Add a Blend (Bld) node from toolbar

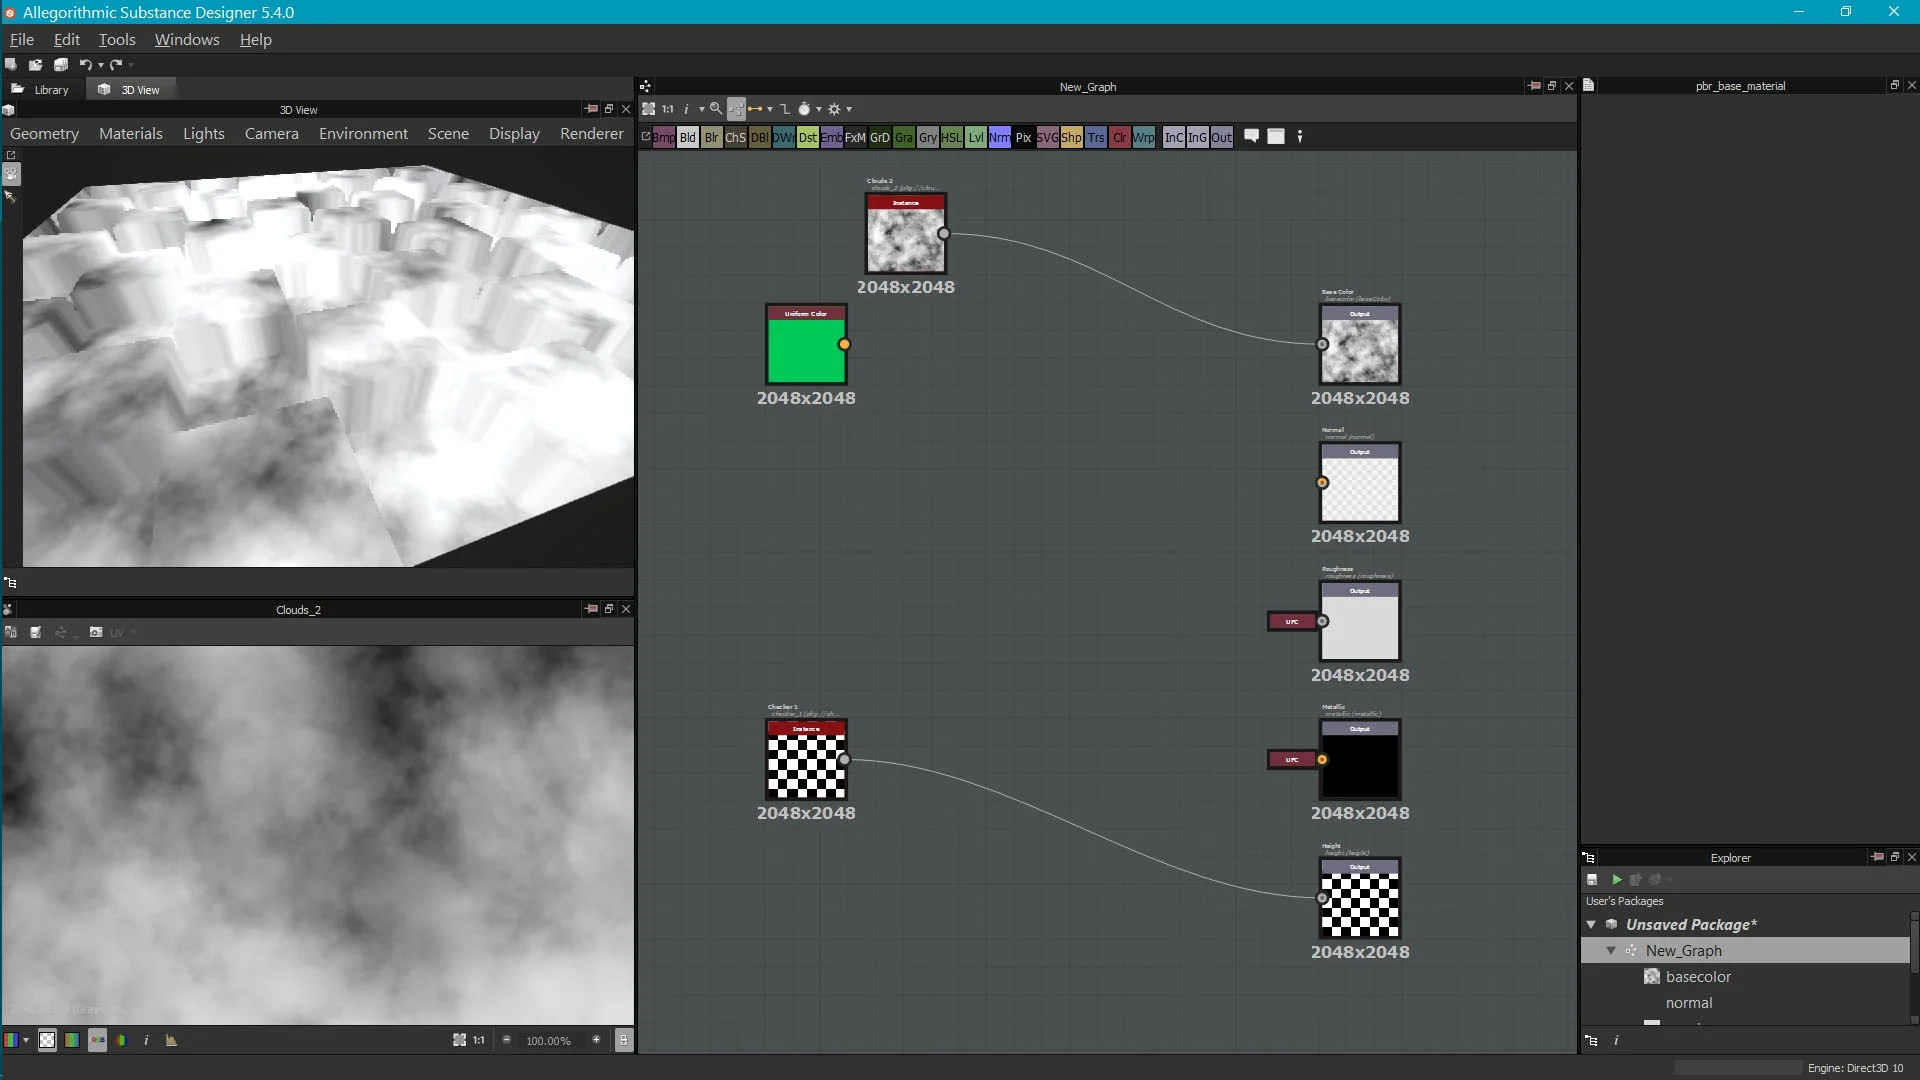click(688, 138)
